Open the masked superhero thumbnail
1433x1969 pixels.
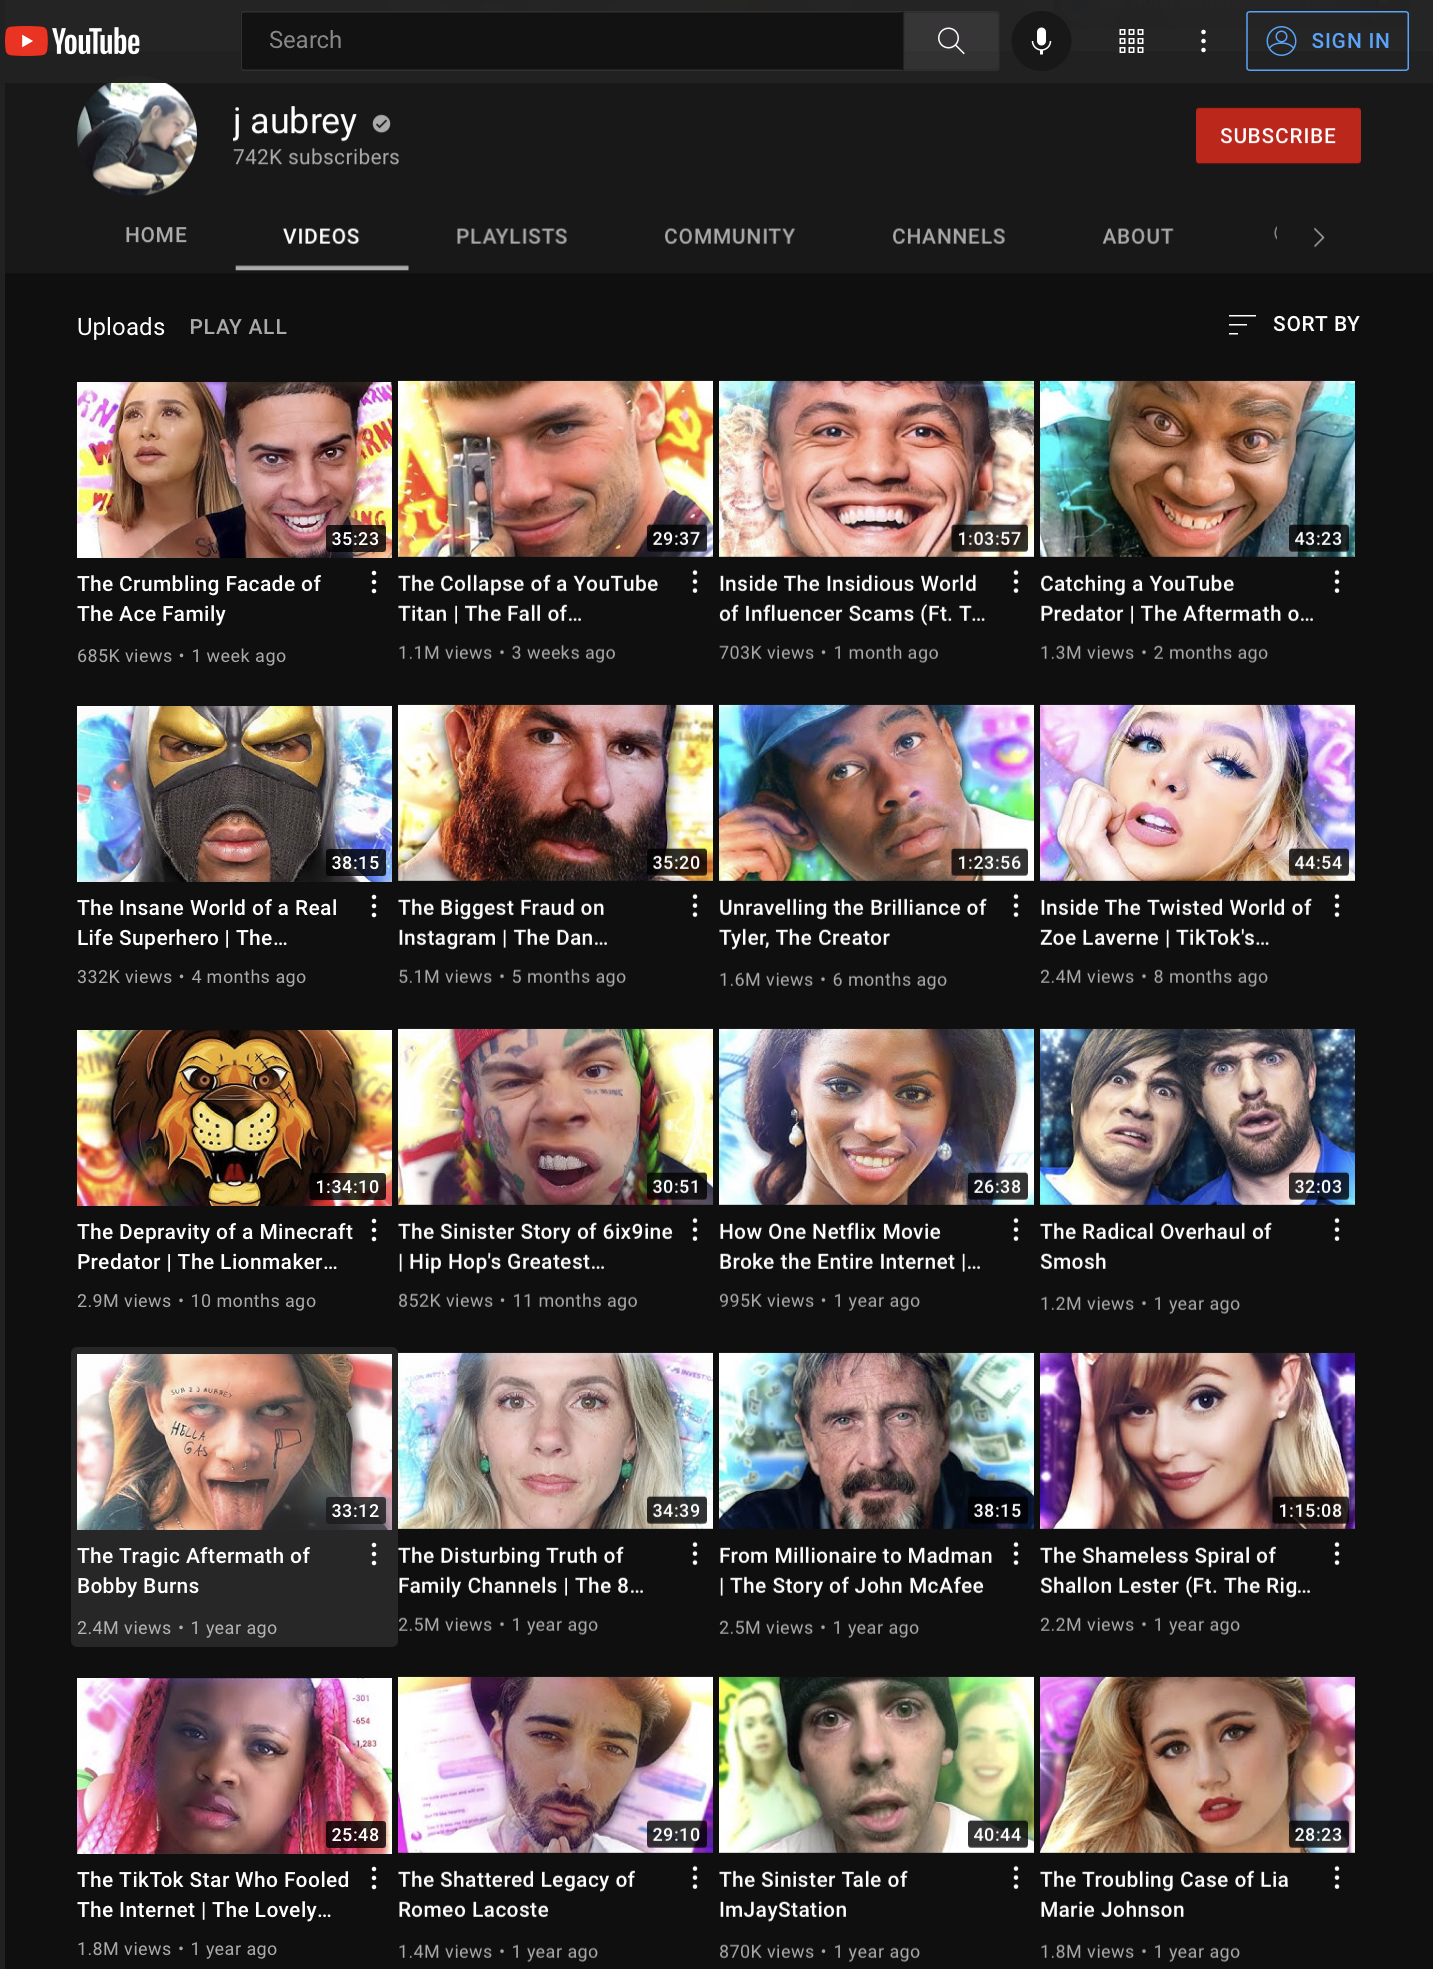point(234,793)
